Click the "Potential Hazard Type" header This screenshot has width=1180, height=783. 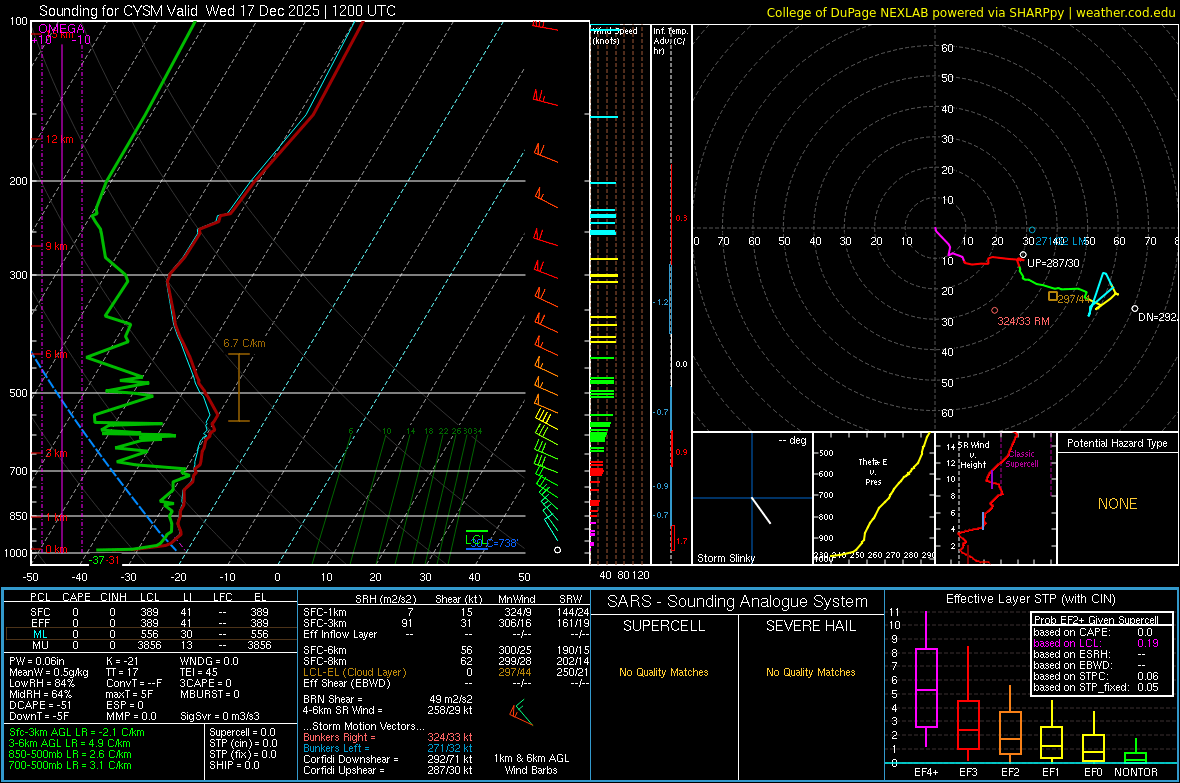[x=1117, y=443]
